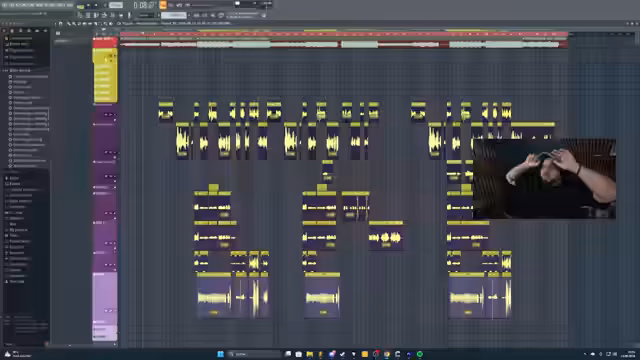The image size is (640, 360).
Task: Select the middle large waveform clip in bottom row
Action: coord(322,296)
